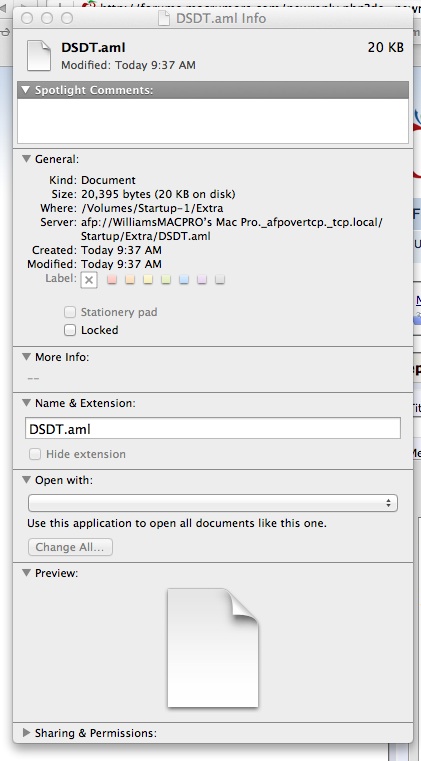Click into the Spotlight Comments text area
The image size is (421, 761).
point(213,121)
